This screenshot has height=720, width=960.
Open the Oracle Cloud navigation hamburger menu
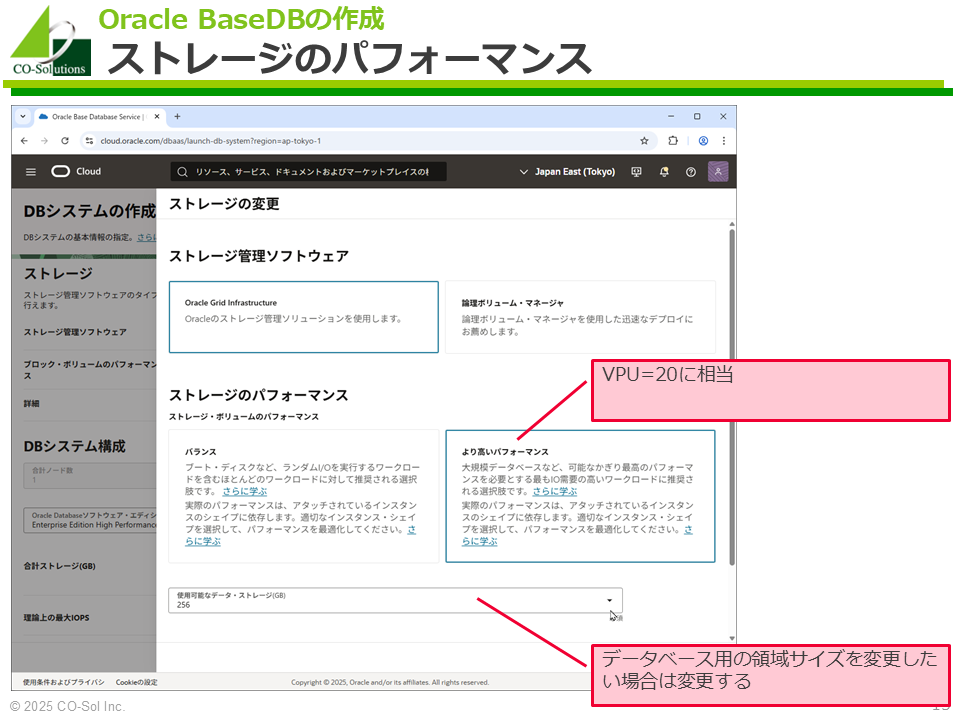31,172
